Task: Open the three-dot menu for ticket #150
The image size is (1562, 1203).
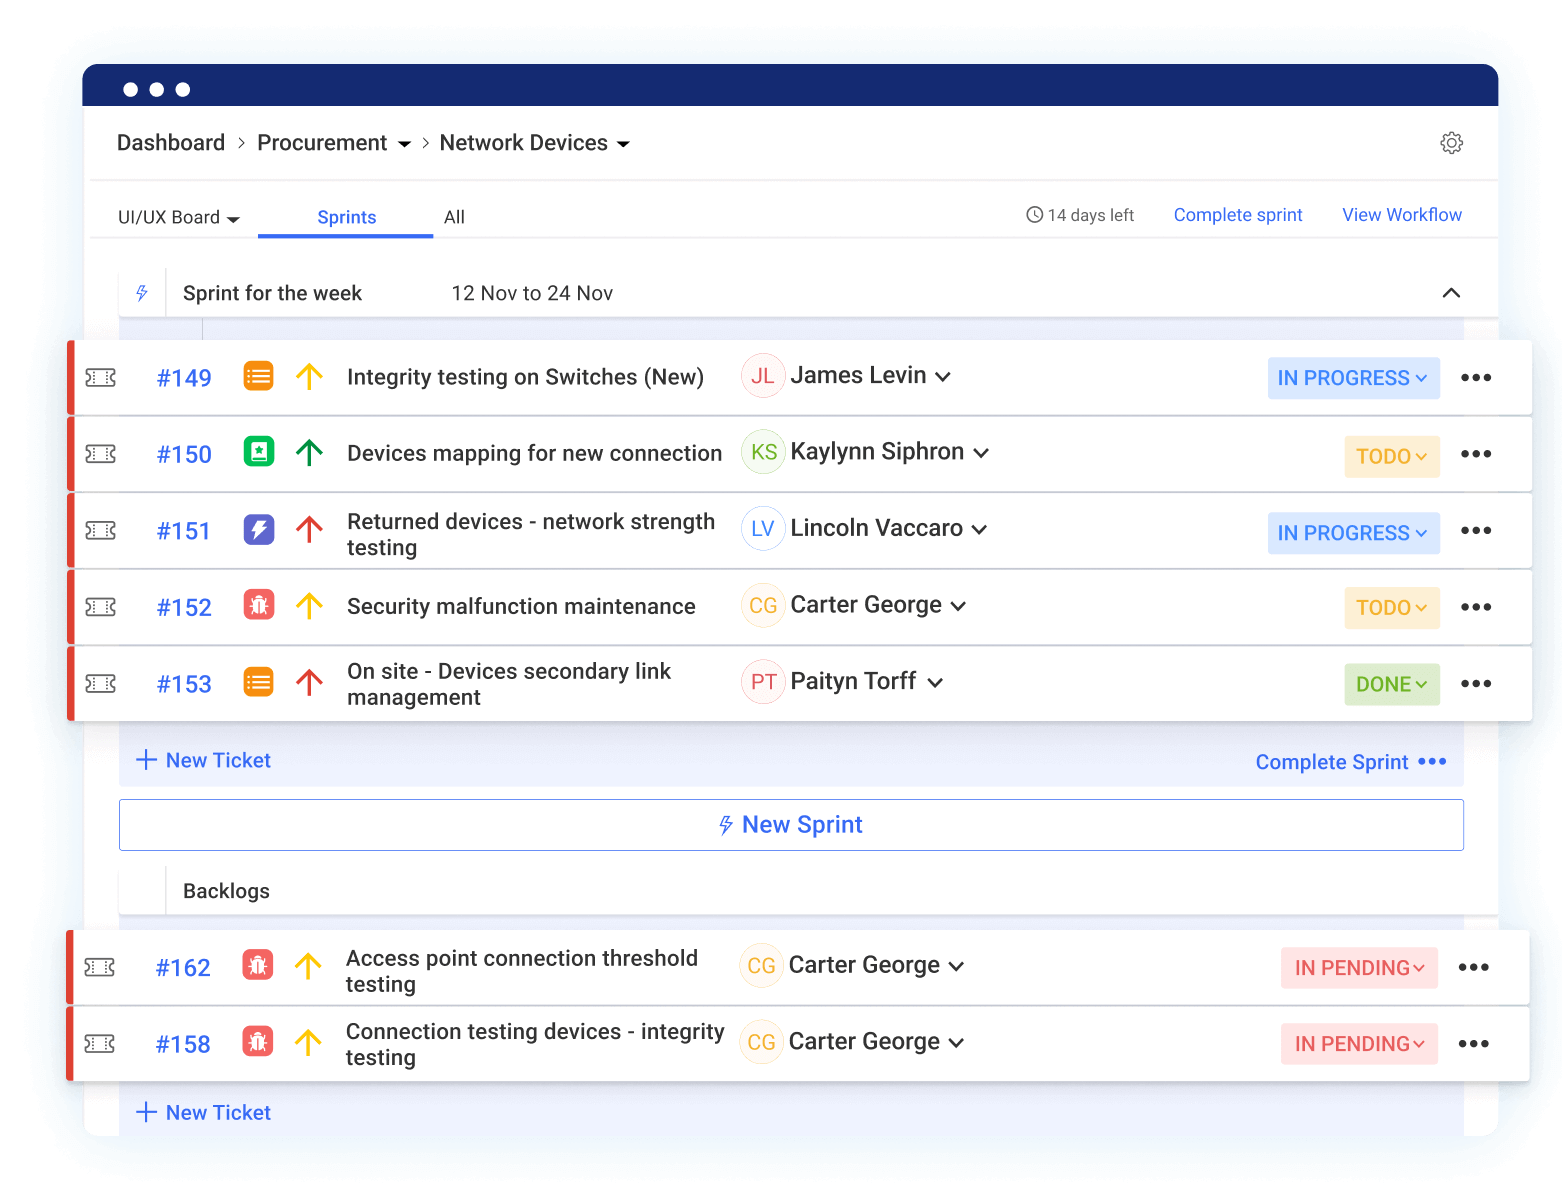Action: [1475, 454]
